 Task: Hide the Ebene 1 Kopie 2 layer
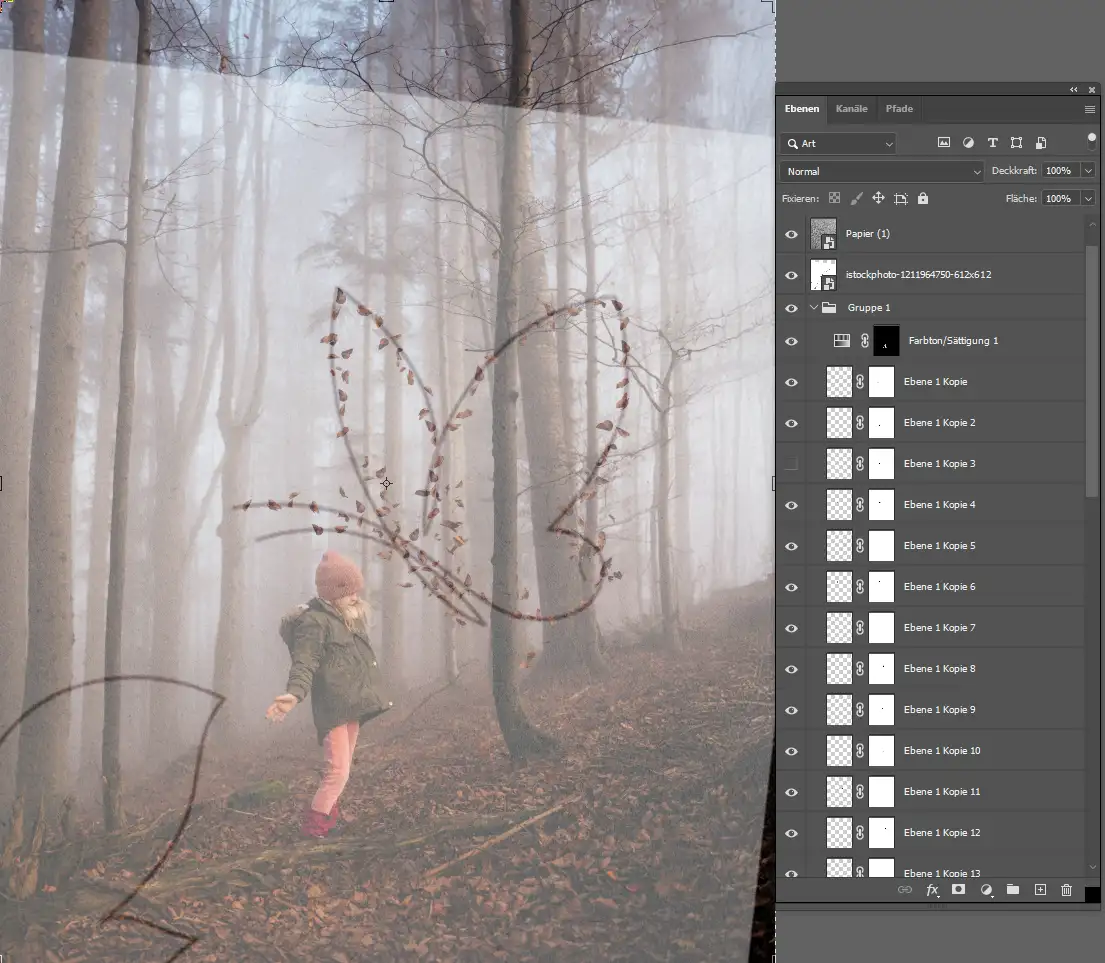(x=791, y=423)
